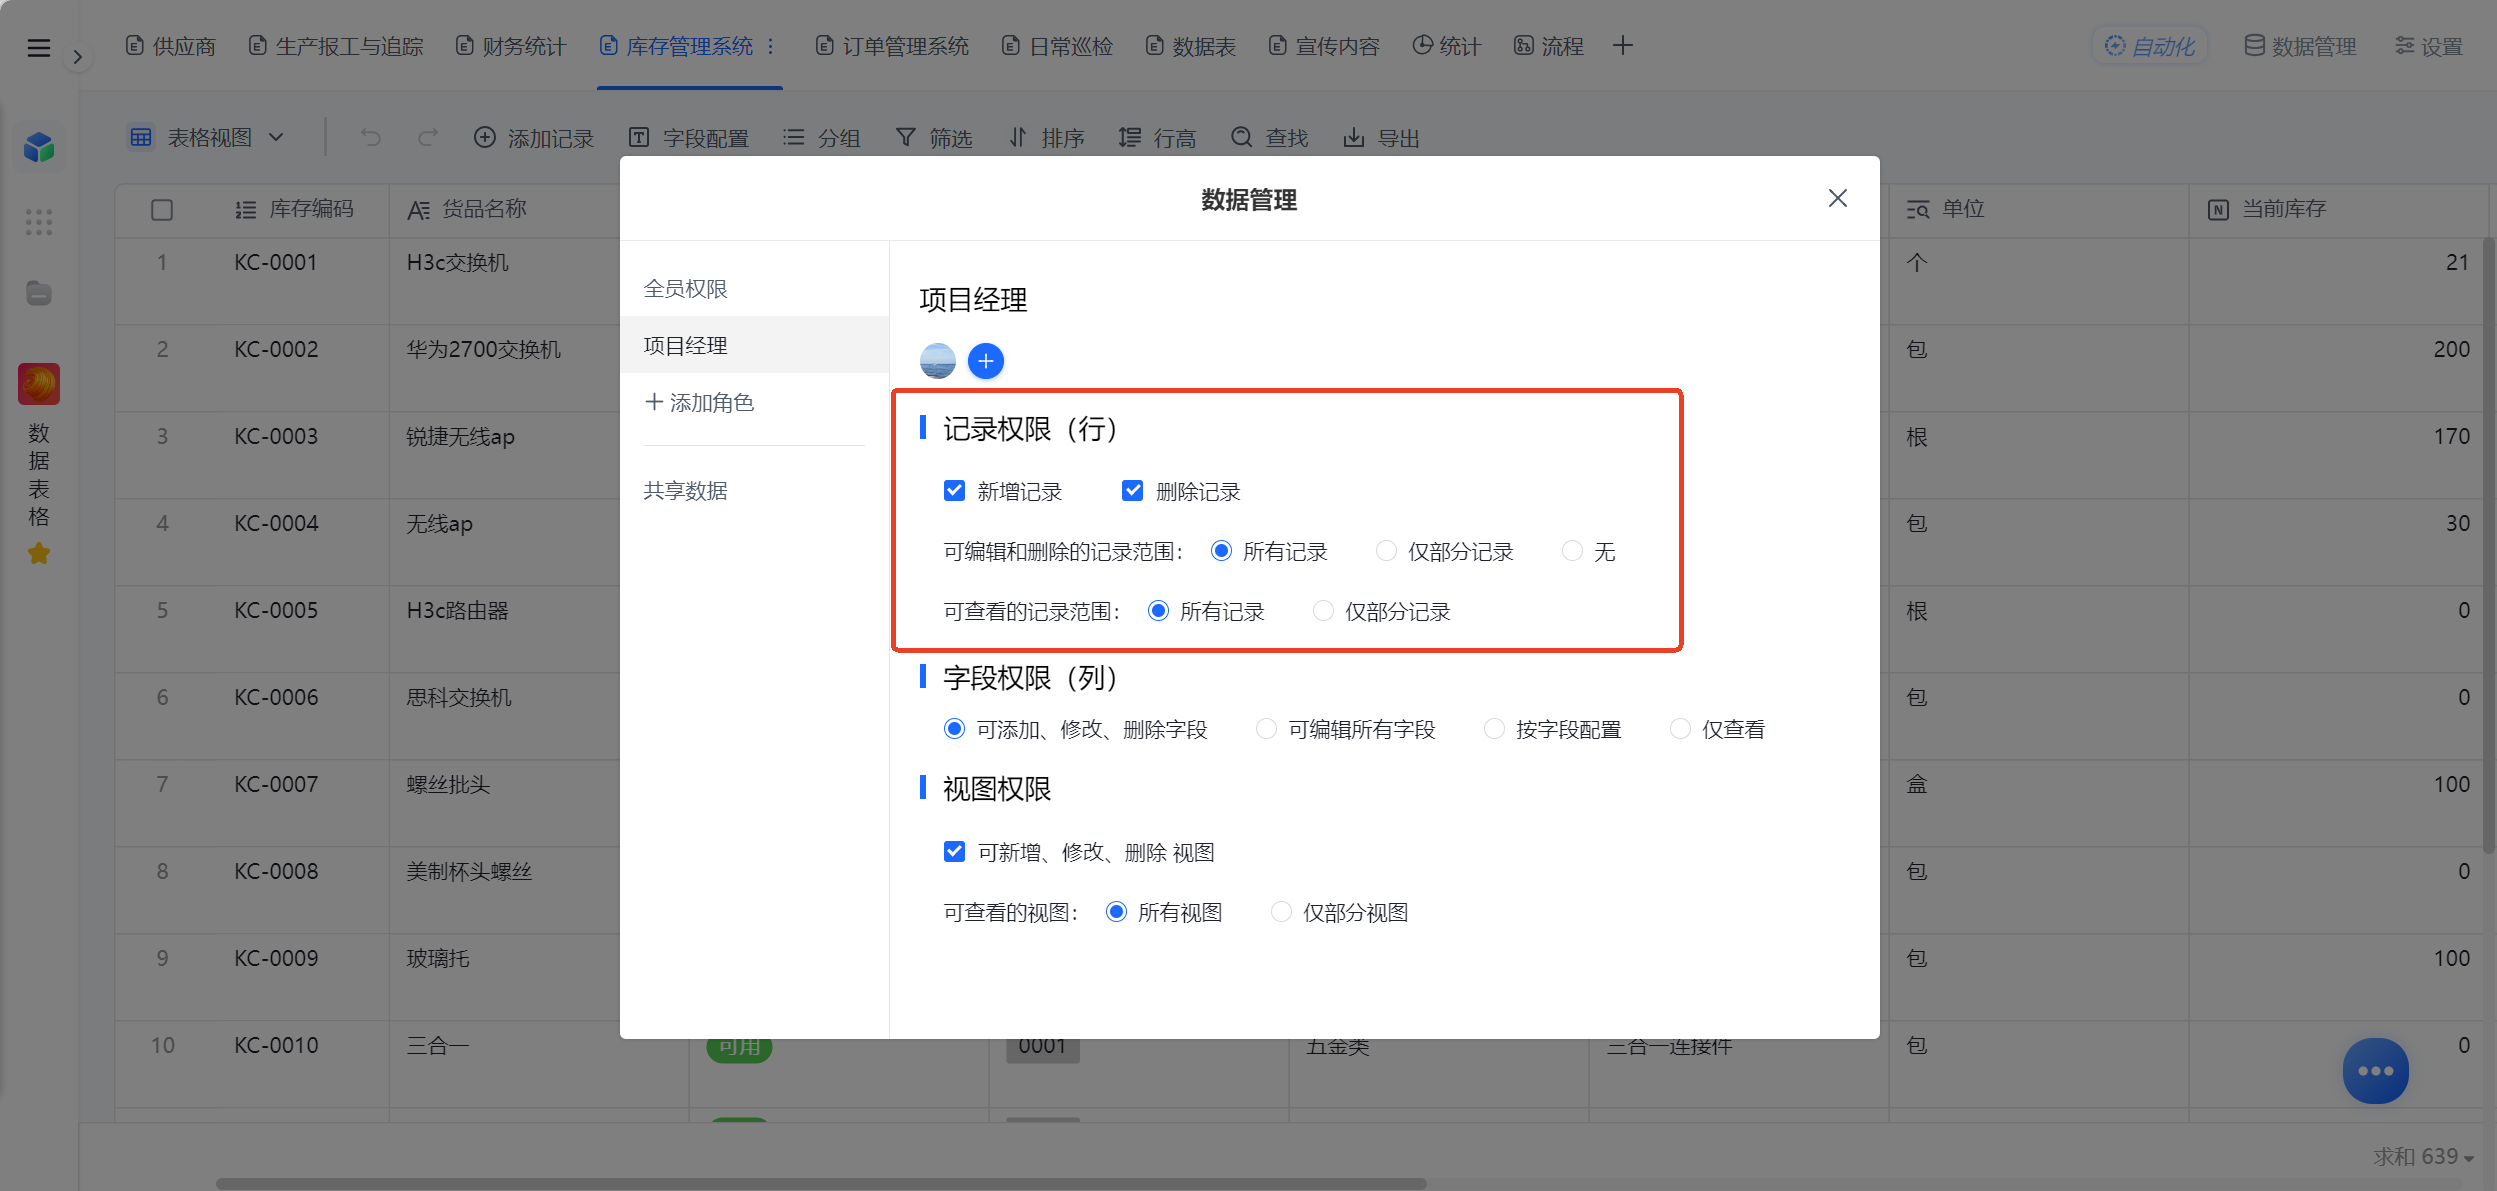Open the folder icon in sidebar
2497x1191 pixels.
tap(39, 293)
